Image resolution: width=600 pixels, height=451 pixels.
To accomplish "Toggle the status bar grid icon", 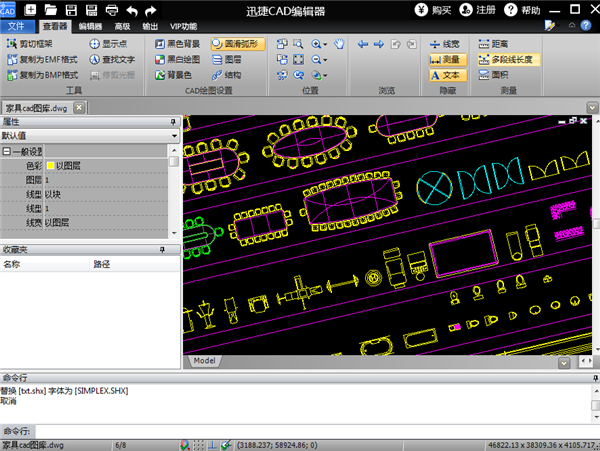I will pos(199,445).
